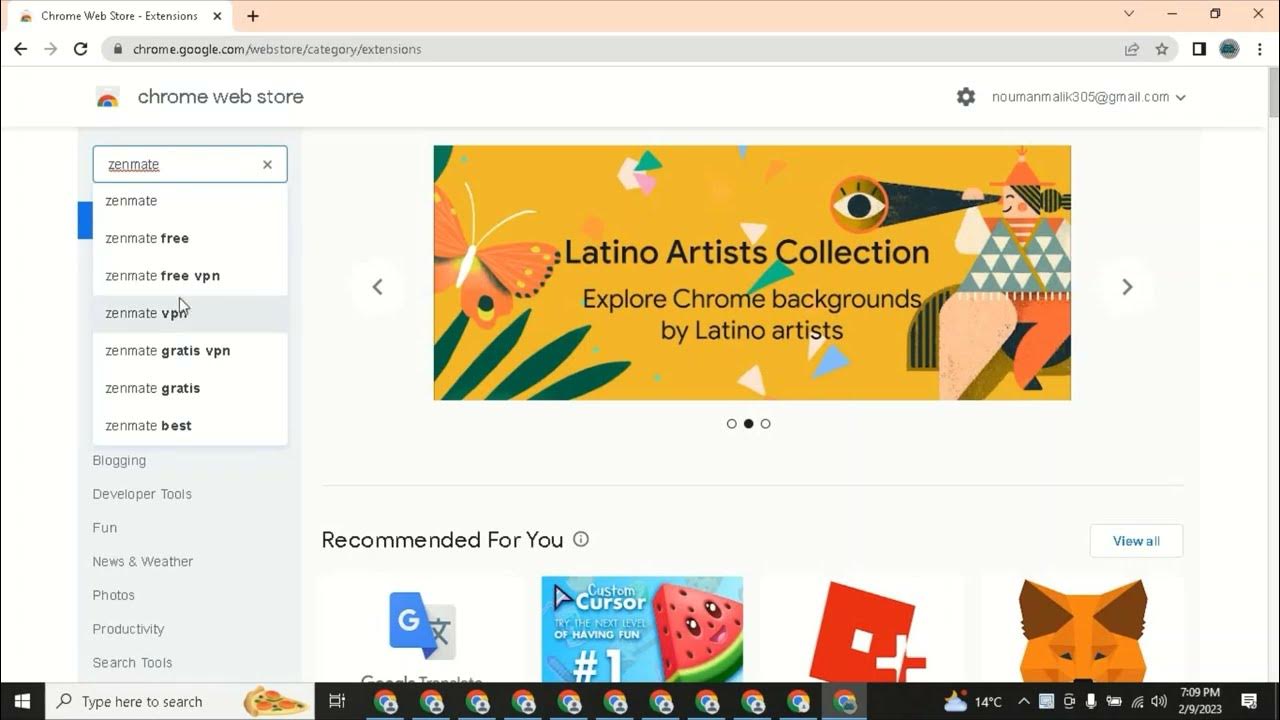
Task: Choose the "zenmate free vpn" suggestion
Action: pos(190,276)
